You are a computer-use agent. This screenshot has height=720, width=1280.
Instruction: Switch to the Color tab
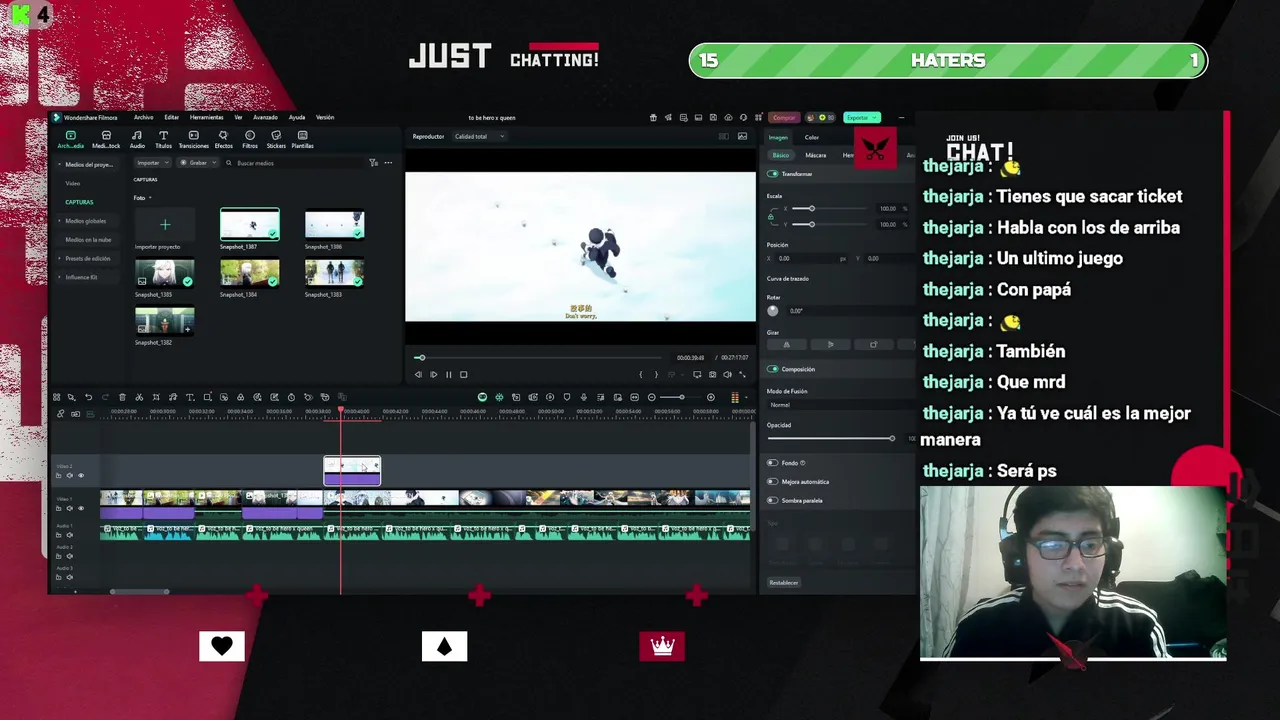(x=812, y=137)
